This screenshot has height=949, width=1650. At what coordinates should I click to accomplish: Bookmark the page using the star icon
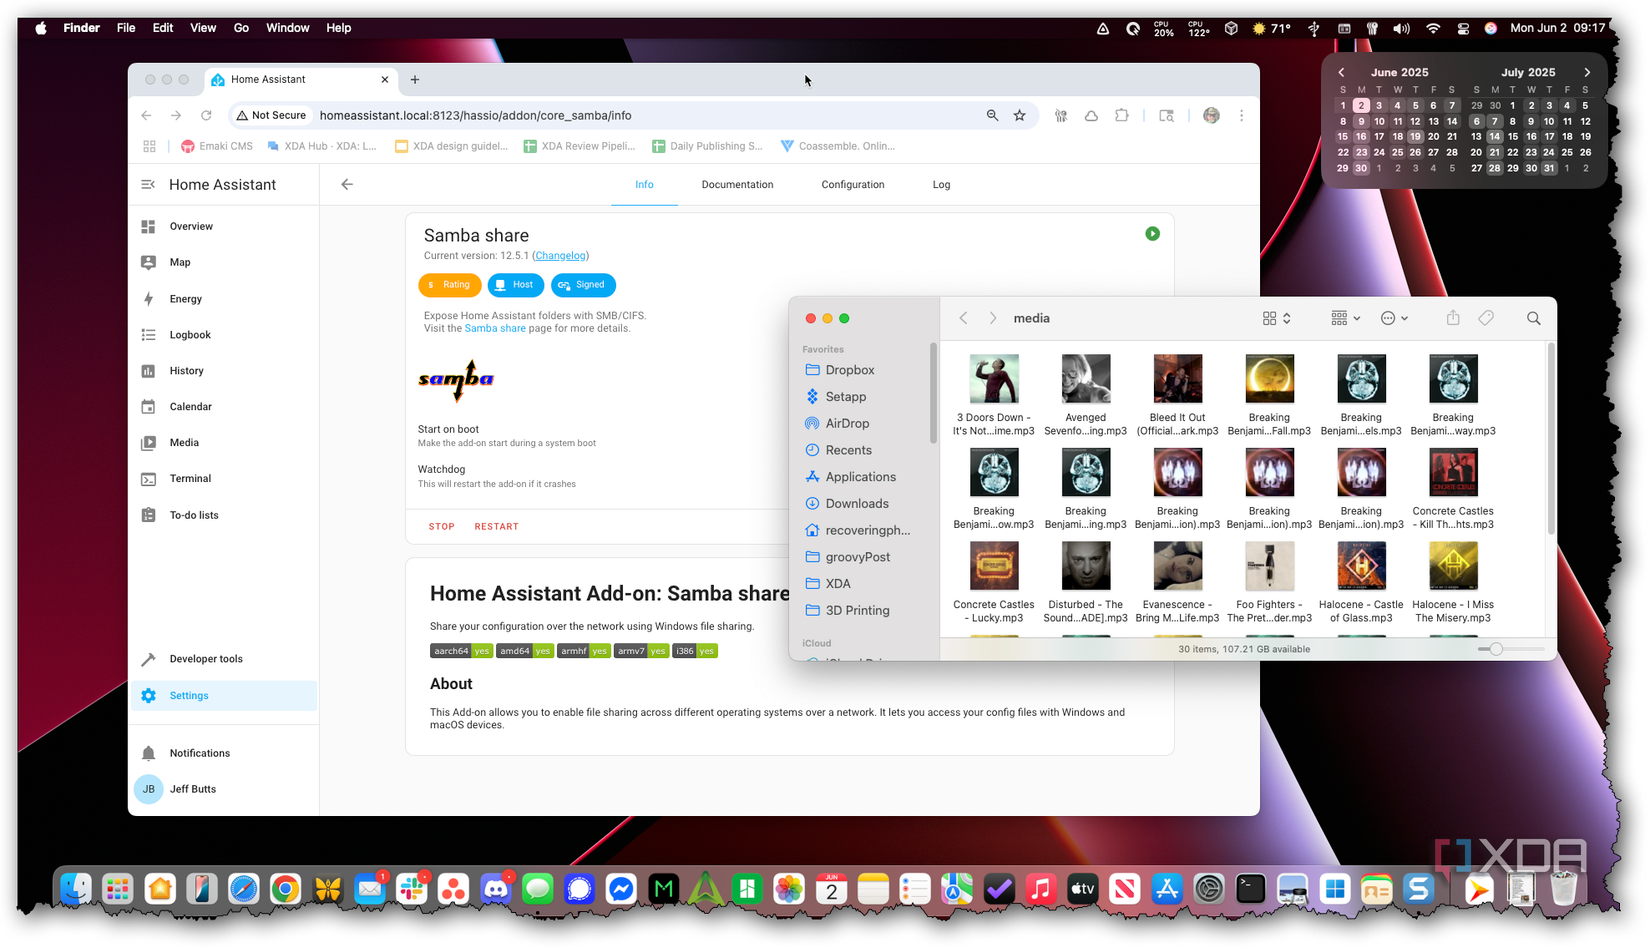pos(1020,115)
